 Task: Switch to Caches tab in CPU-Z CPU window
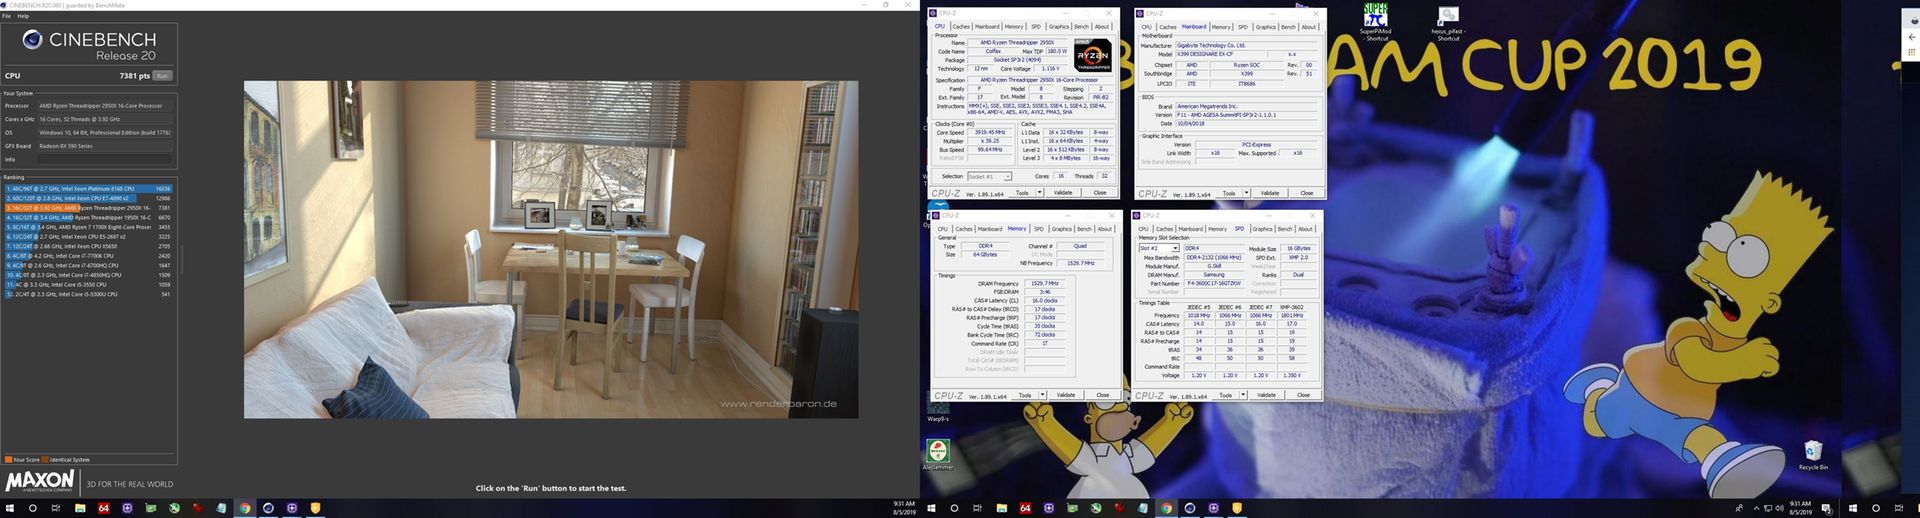click(x=961, y=27)
